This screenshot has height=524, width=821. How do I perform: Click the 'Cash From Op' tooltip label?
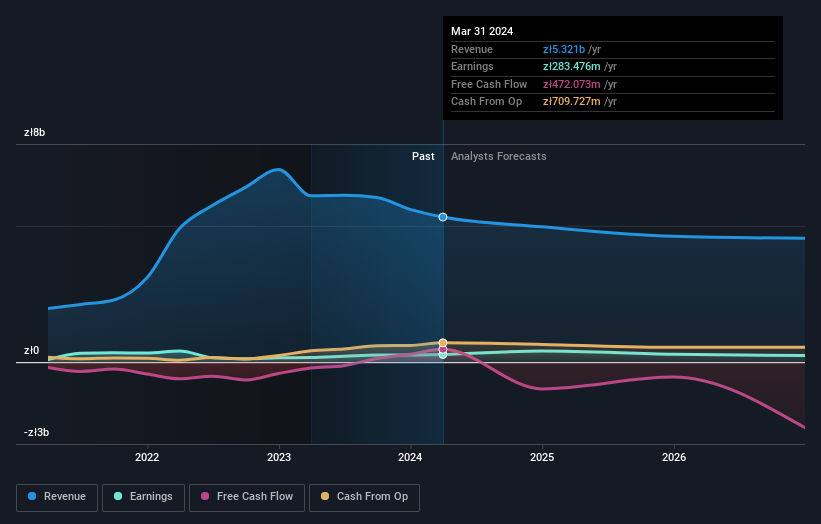tap(486, 102)
